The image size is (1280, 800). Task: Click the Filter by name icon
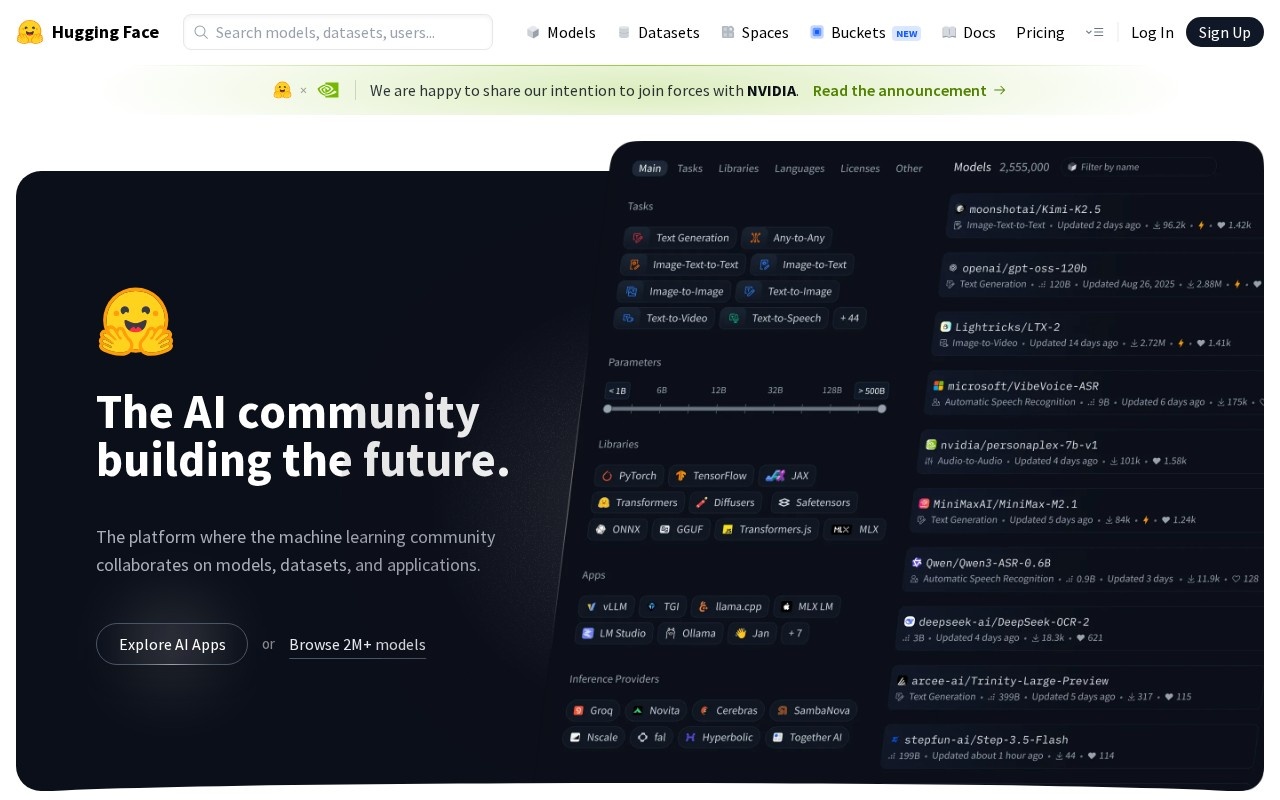(1072, 167)
